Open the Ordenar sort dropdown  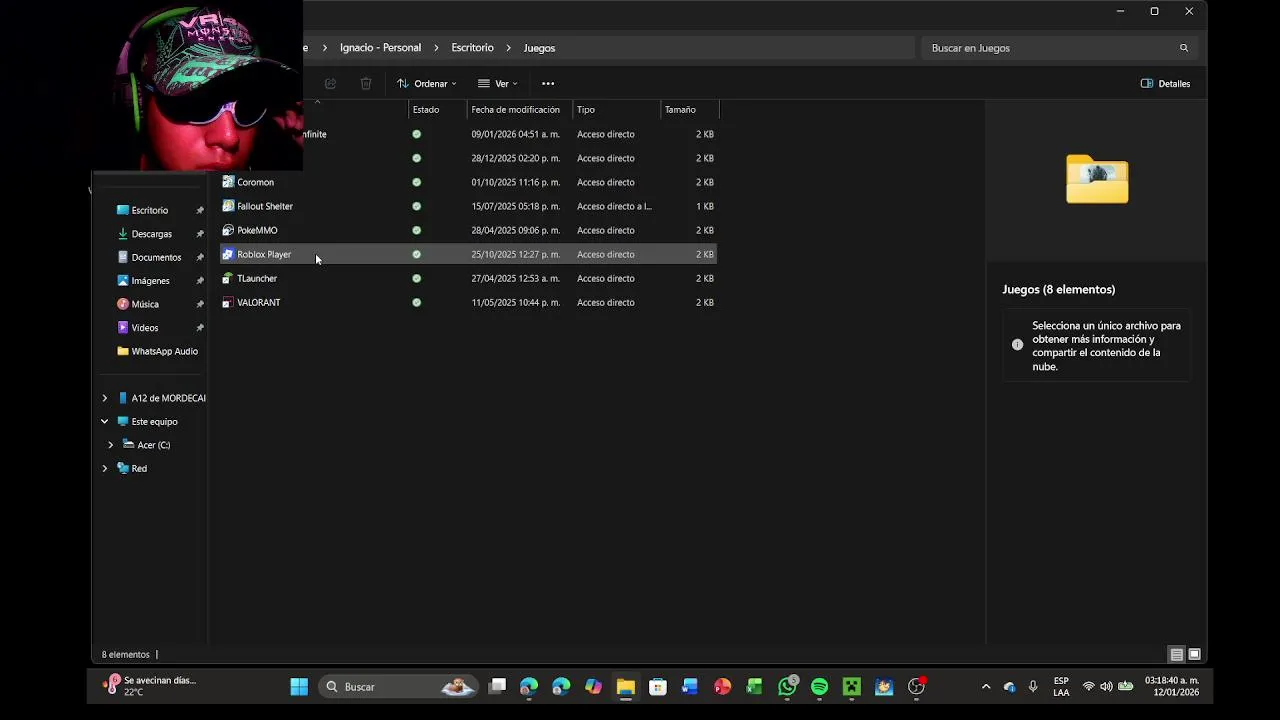(x=427, y=84)
